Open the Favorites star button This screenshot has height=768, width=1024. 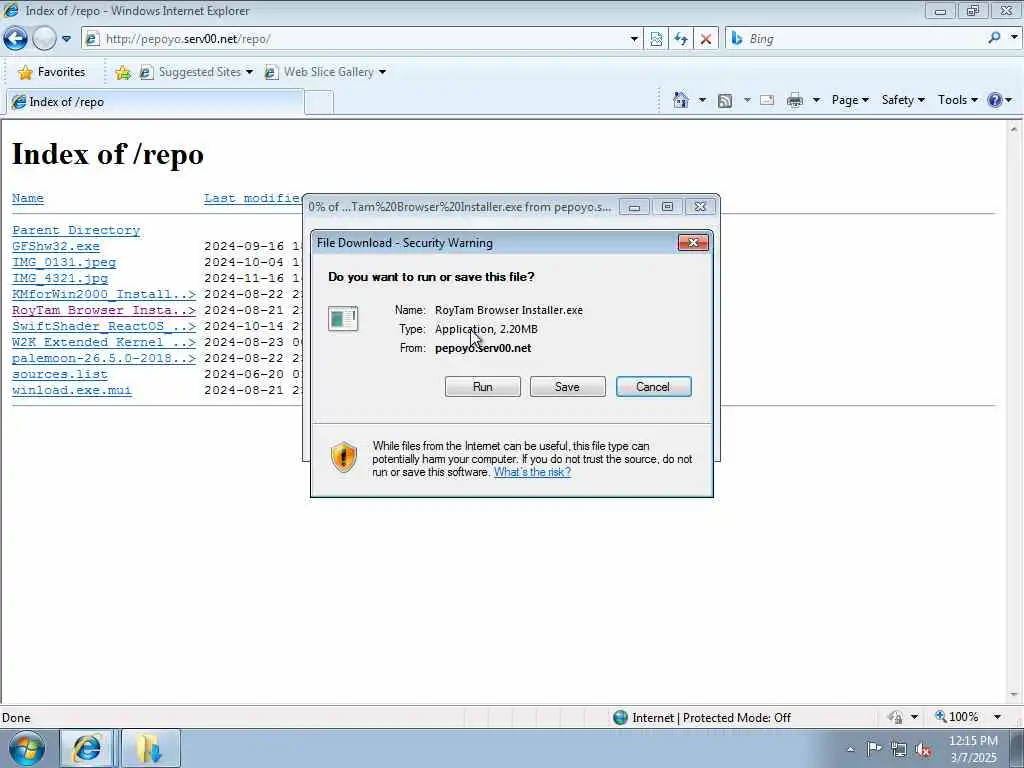click(52, 72)
